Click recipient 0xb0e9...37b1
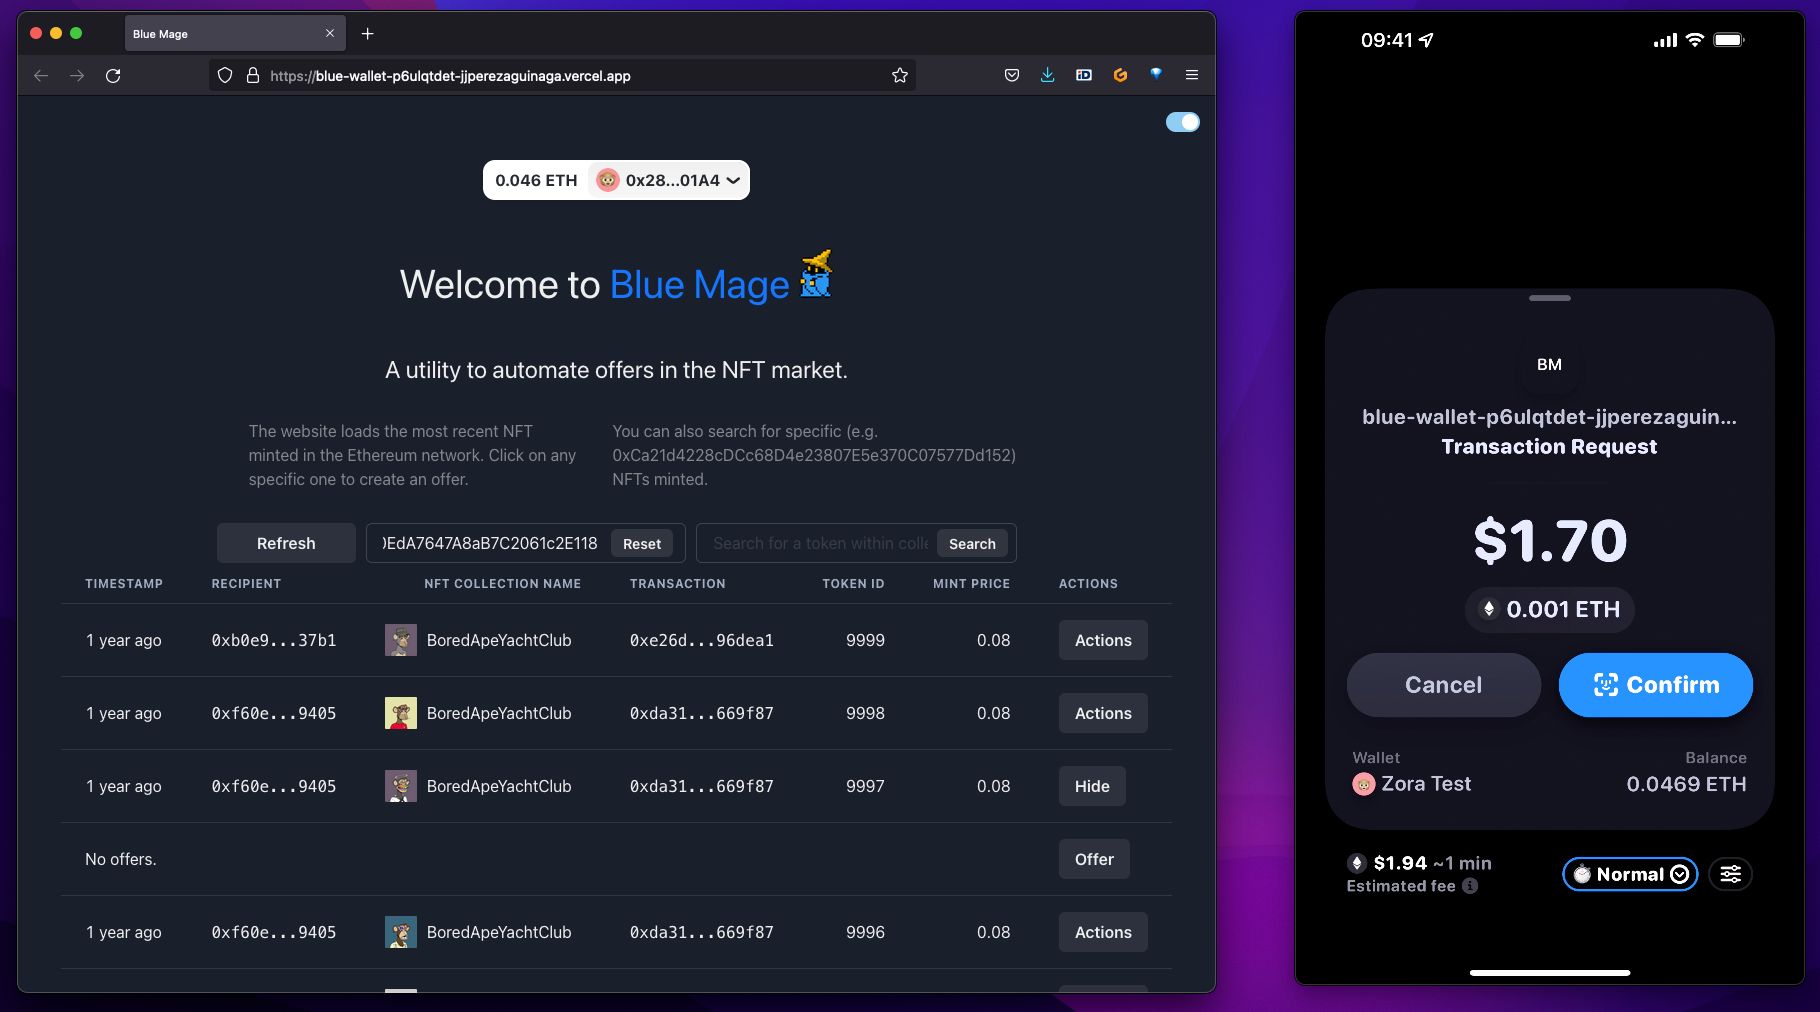1820x1012 pixels. click(274, 640)
